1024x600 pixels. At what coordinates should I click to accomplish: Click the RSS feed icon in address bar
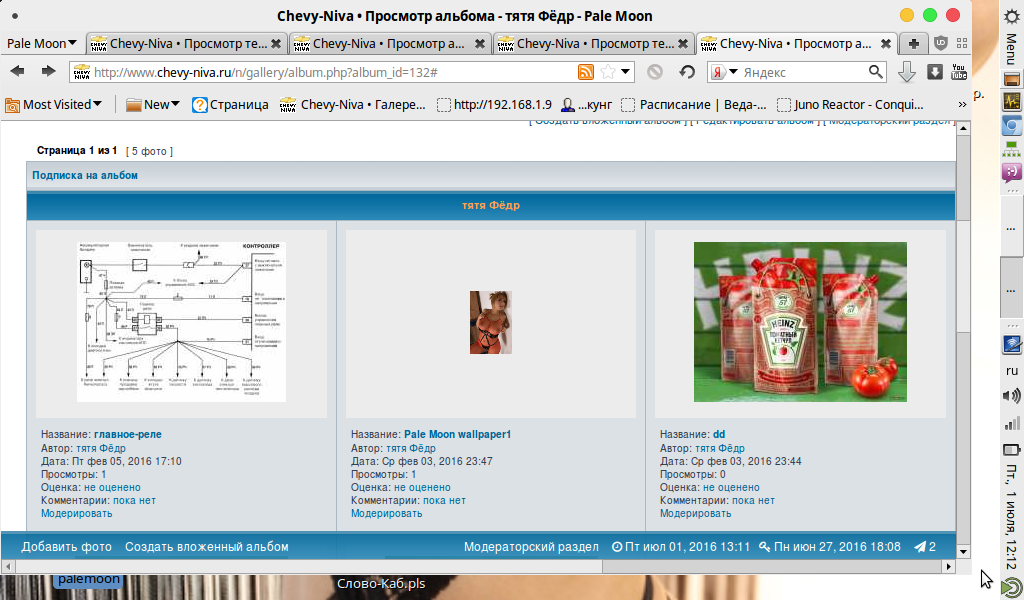(x=586, y=72)
